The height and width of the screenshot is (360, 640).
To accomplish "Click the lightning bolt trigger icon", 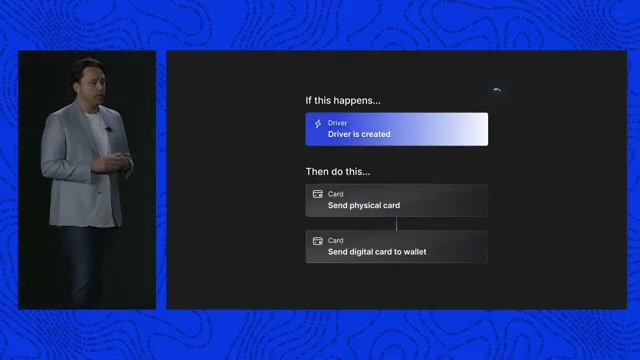I will pos(318,124).
